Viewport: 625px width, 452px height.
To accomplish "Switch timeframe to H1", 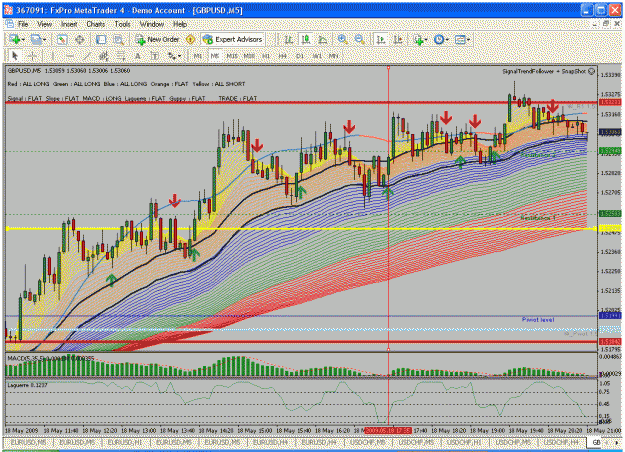I will point(266,56).
